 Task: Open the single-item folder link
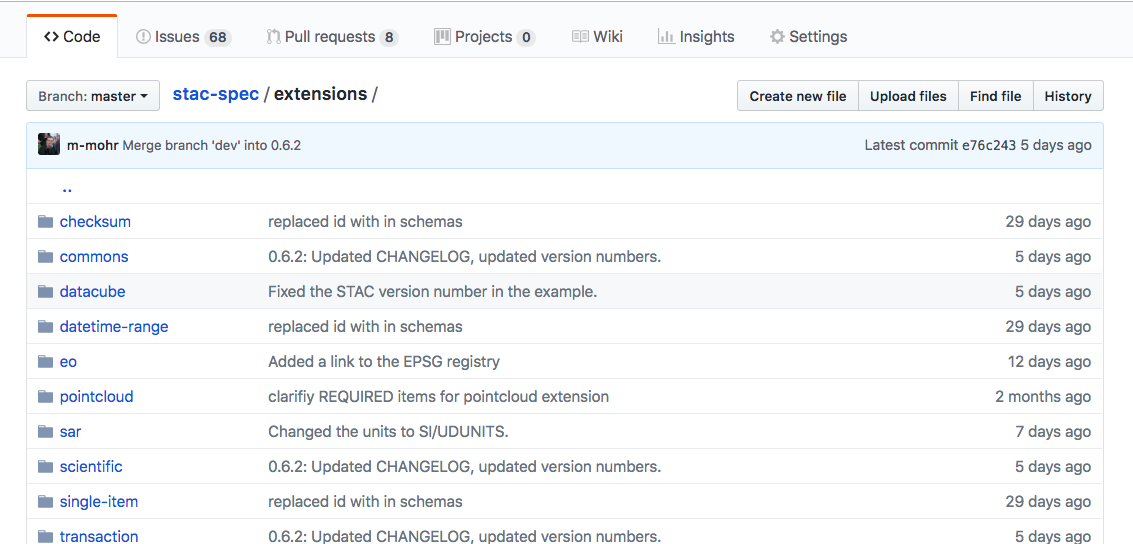tap(99, 501)
